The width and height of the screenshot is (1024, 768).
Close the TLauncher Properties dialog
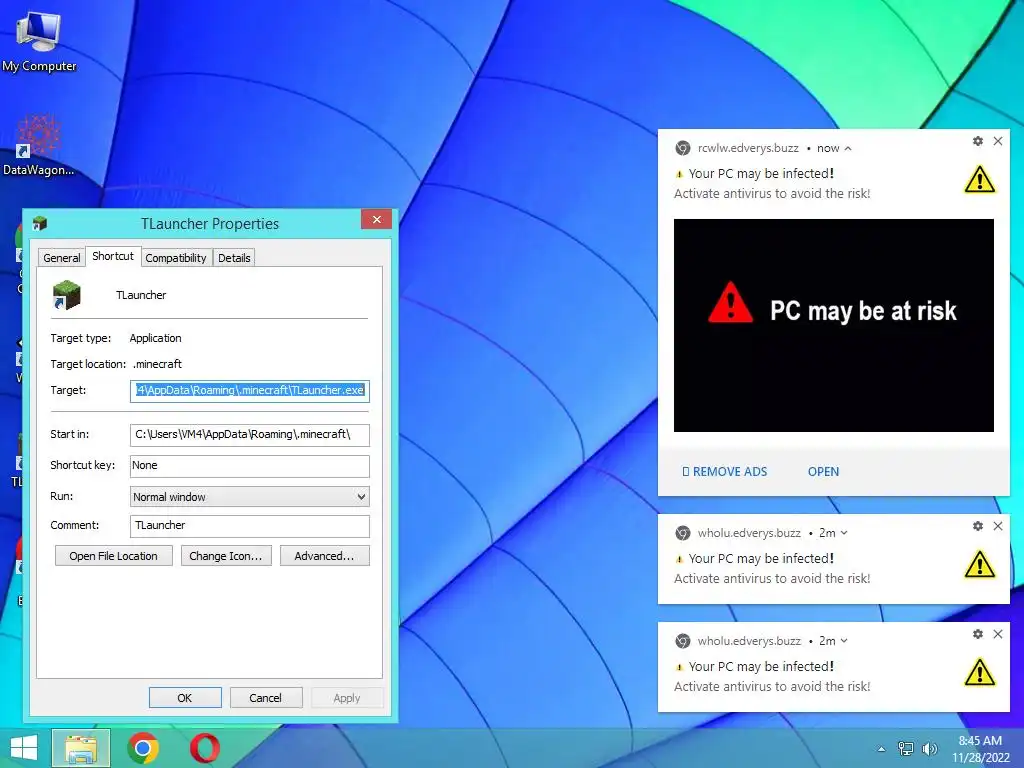coord(376,219)
